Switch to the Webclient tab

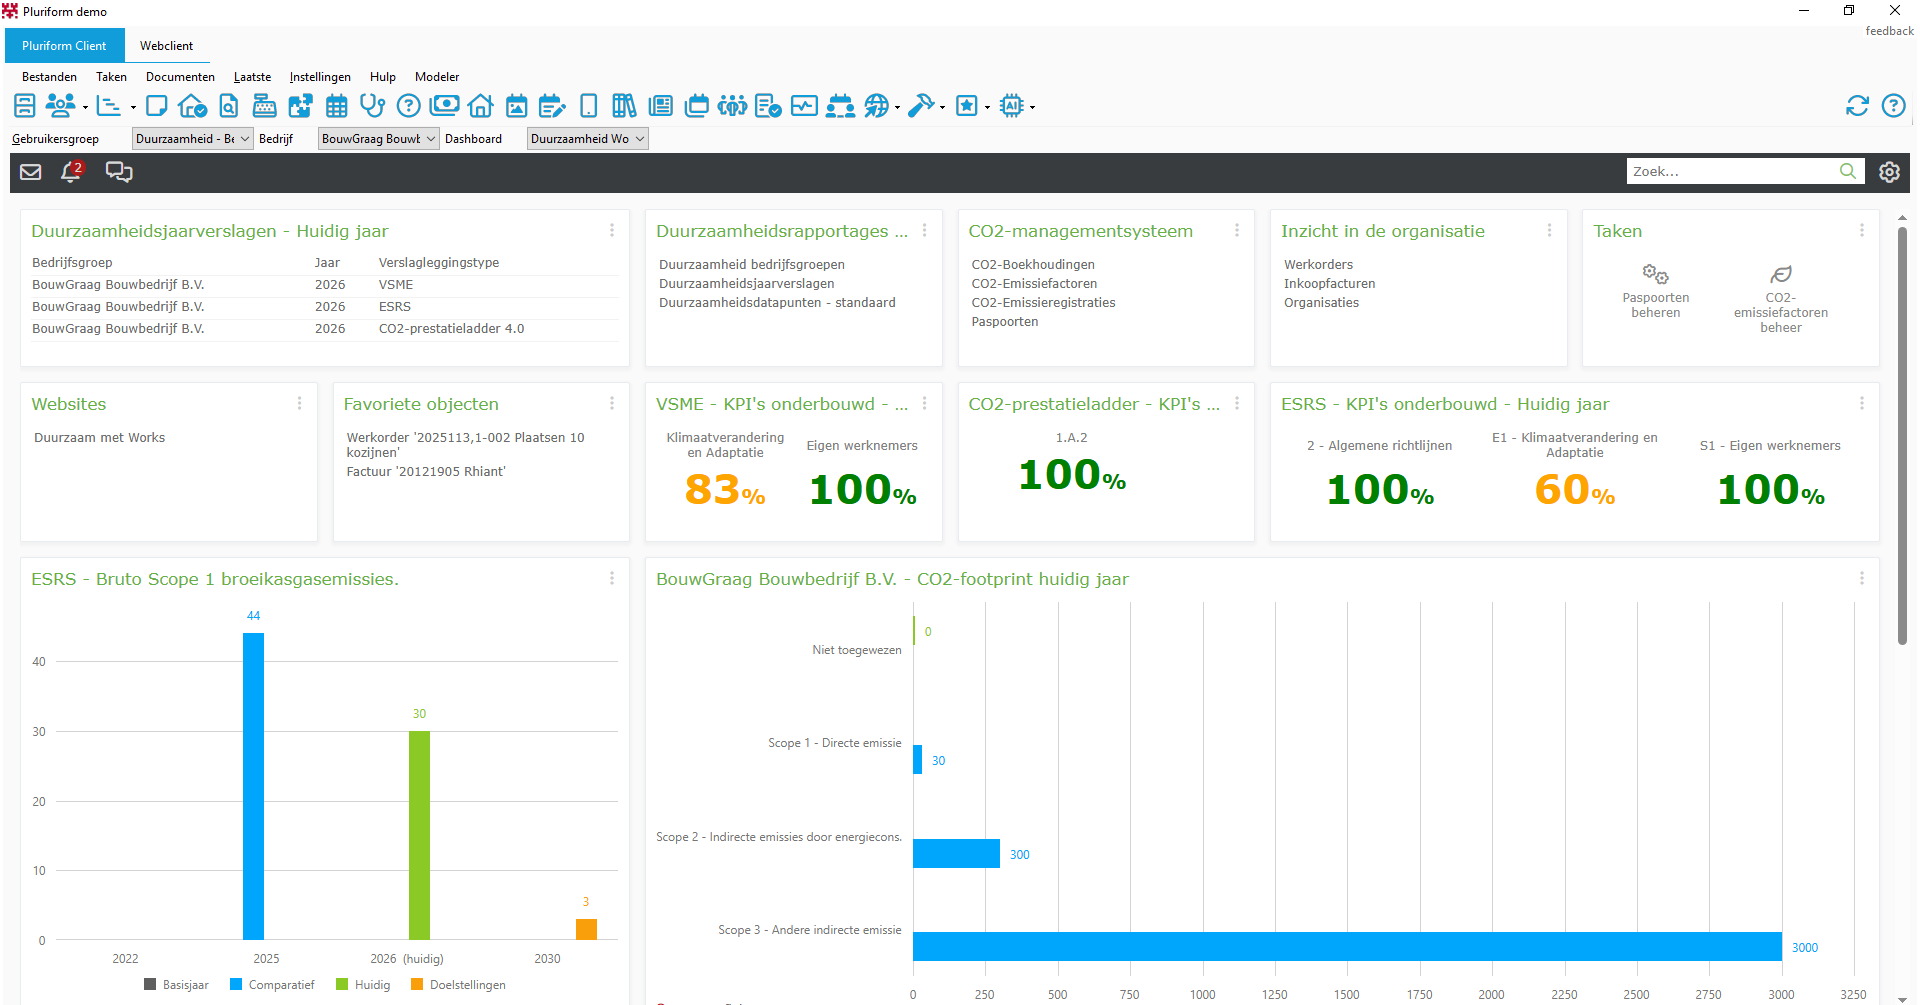tap(166, 46)
